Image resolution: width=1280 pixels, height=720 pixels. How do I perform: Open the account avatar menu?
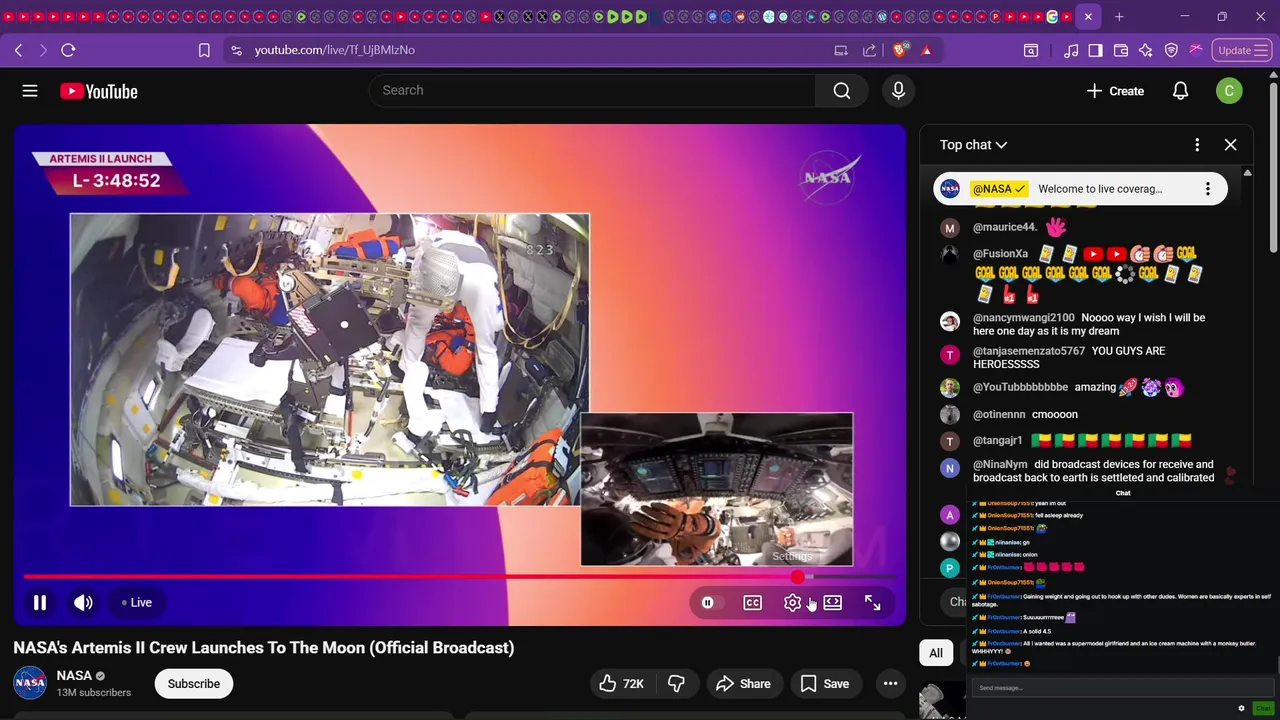pyautogui.click(x=1229, y=91)
